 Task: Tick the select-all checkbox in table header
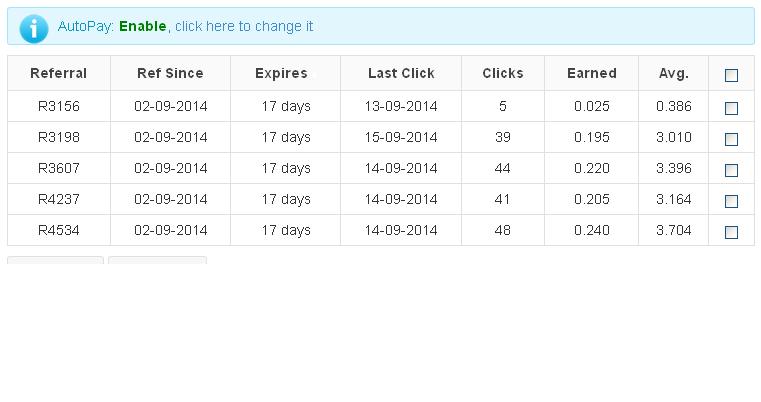tap(731, 75)
